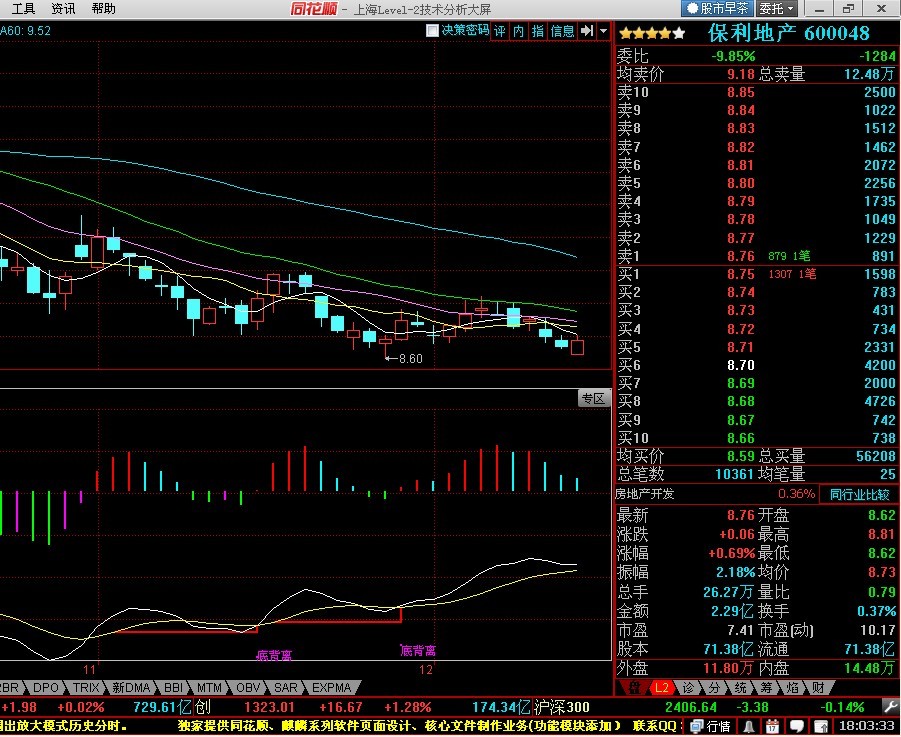Click the 内 button above the chart

(519, 31)
